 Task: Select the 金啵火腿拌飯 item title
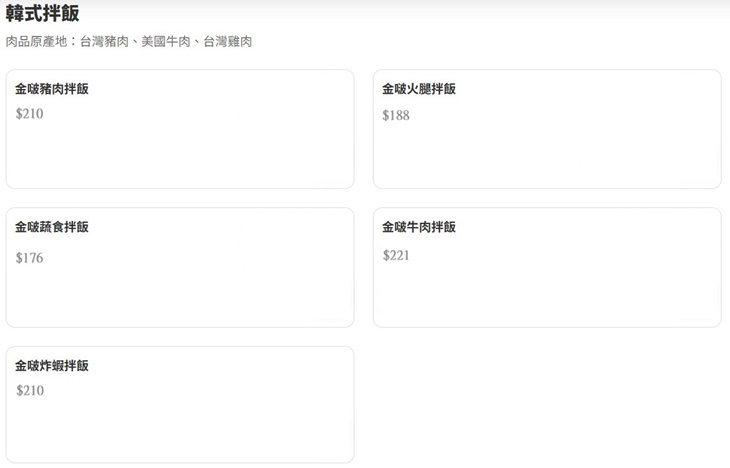(x=419, y=89)
